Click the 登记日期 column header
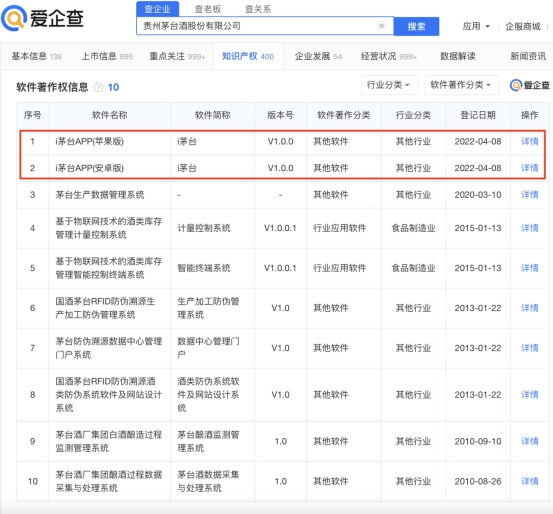553x514 pixels. (x=478, y=115)
